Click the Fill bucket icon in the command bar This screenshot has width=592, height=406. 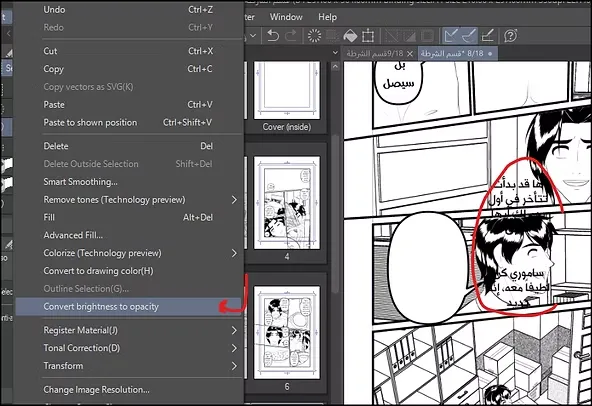coord(350,36)
